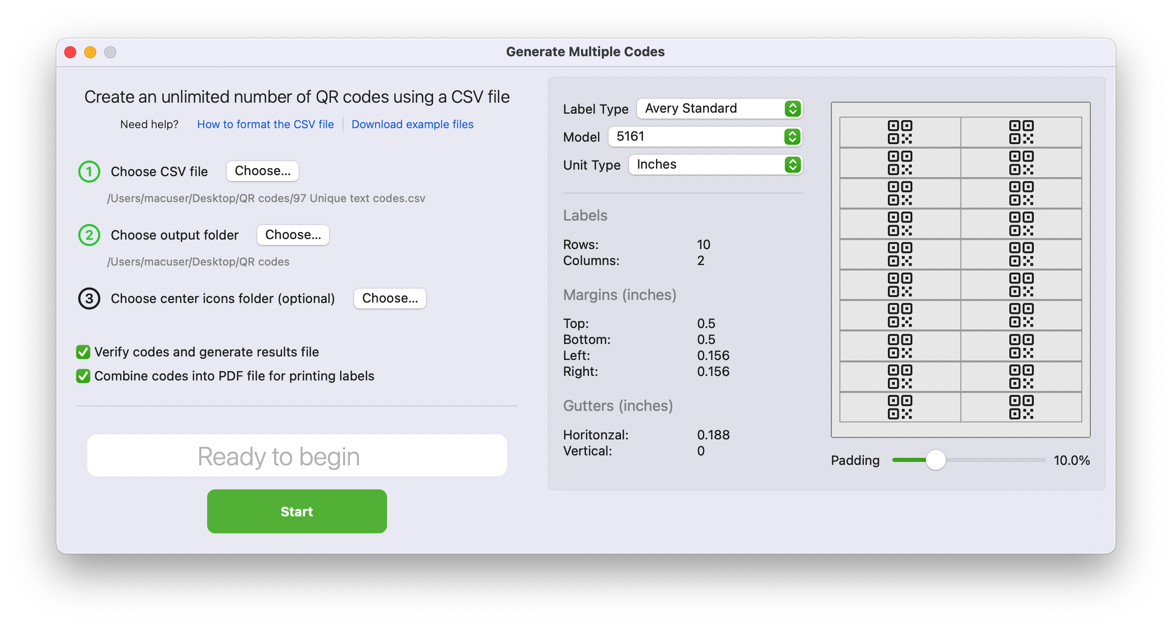Screen dimensions: 1172x628
Task: Minimize the window with yellow button
Action: coord(90,52)
